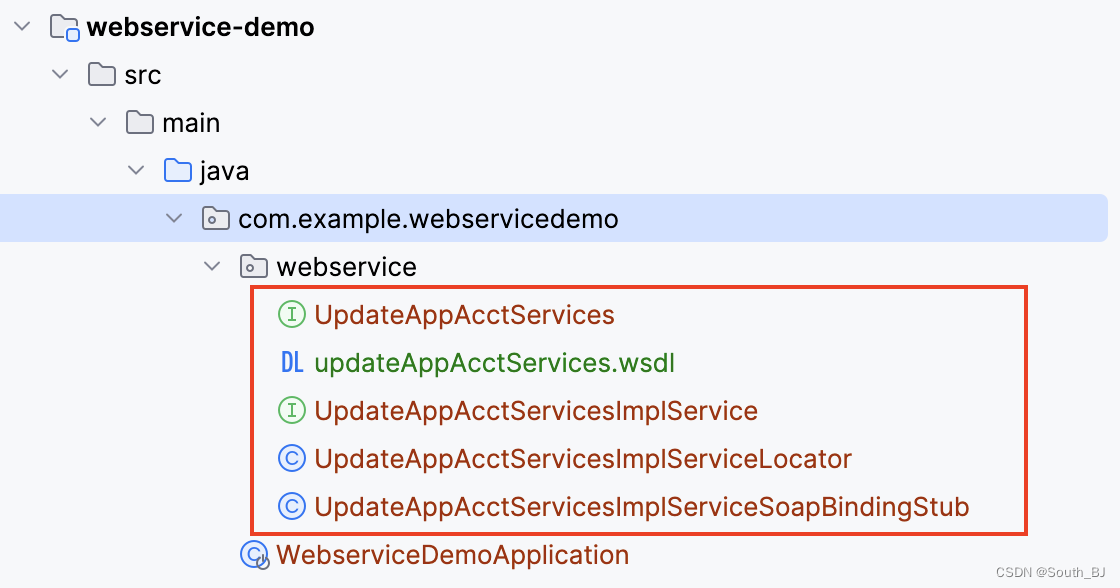Image resolution: width=1120 pixels, height=588 pixels.
Task: Select the java folder label
Action: point(224,171)
